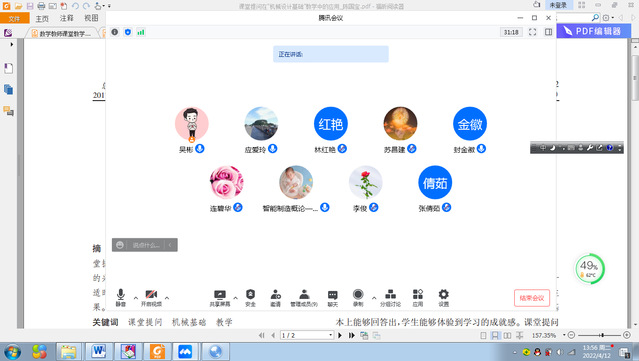Click the 说点什么 chat input field
Image resolution: width=639 pixels, height=361 pixels.
145,245
